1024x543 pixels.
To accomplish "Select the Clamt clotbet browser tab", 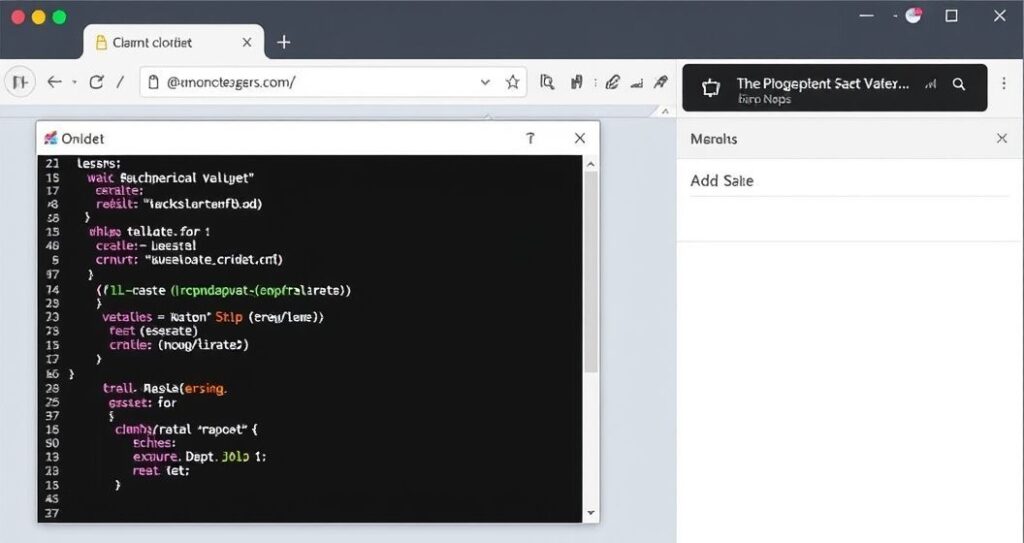I will pos(150,42).
